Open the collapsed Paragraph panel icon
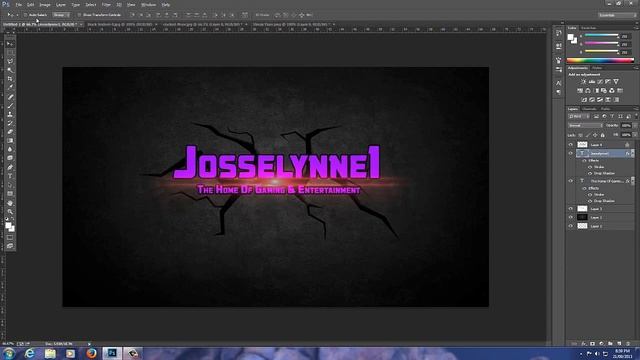The width and height of the screenshot is (640, 360). (x=558, y=92)
